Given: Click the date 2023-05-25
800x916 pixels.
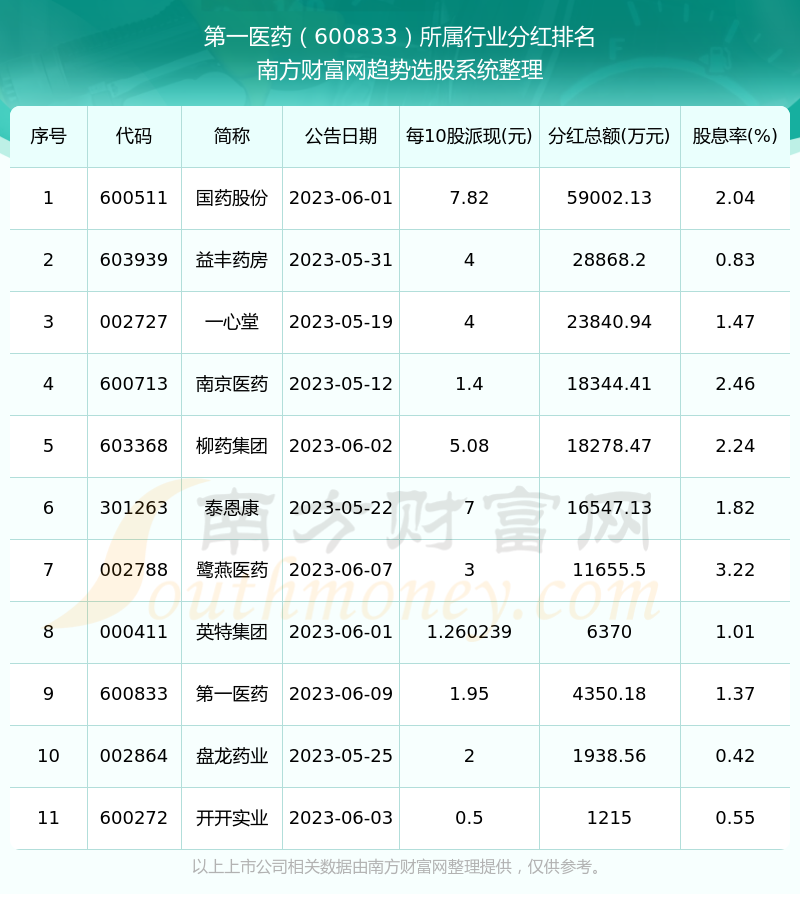Looking at the screenshot, I should [341, 755].
